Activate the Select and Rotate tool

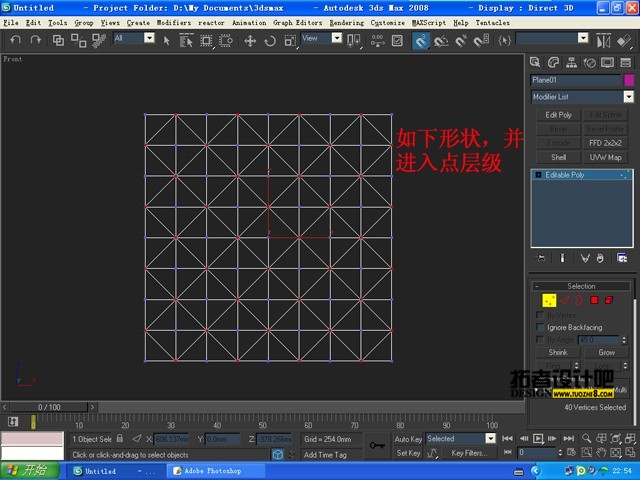270,40
